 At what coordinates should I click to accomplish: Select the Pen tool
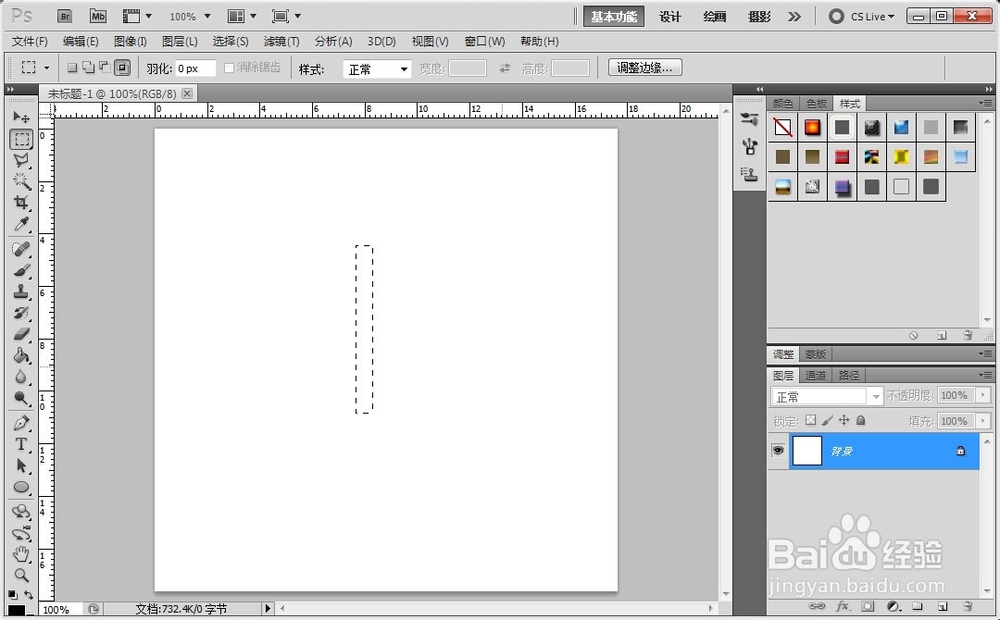coord(21,423)
